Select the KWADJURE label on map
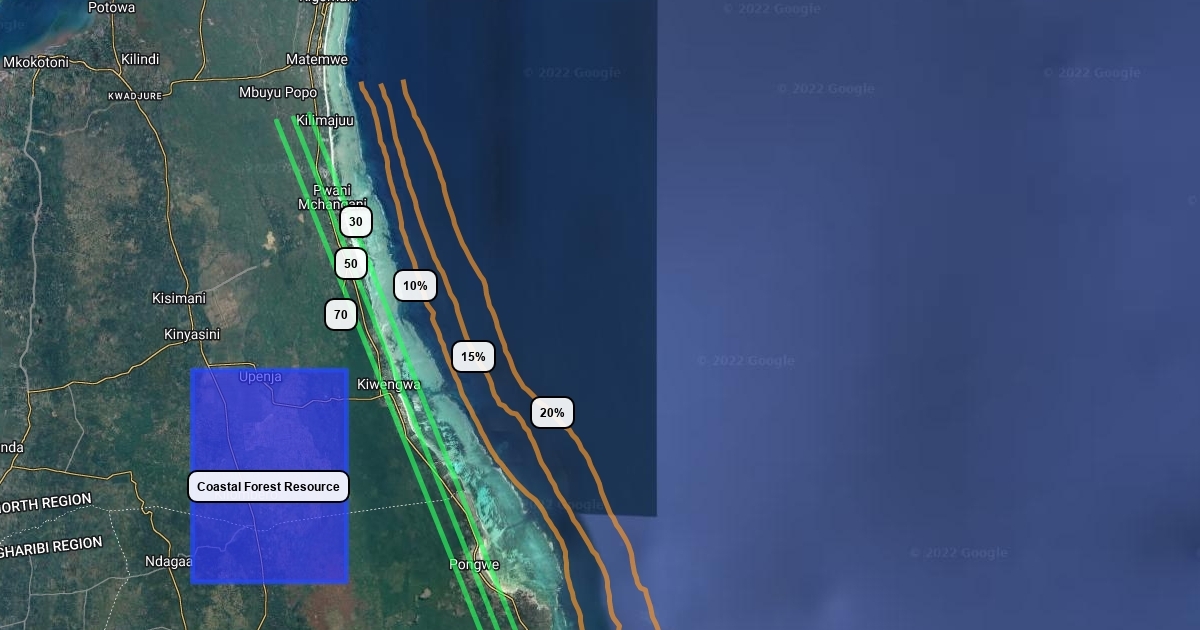The image size is (1200, 630). [x=135, y=96]
